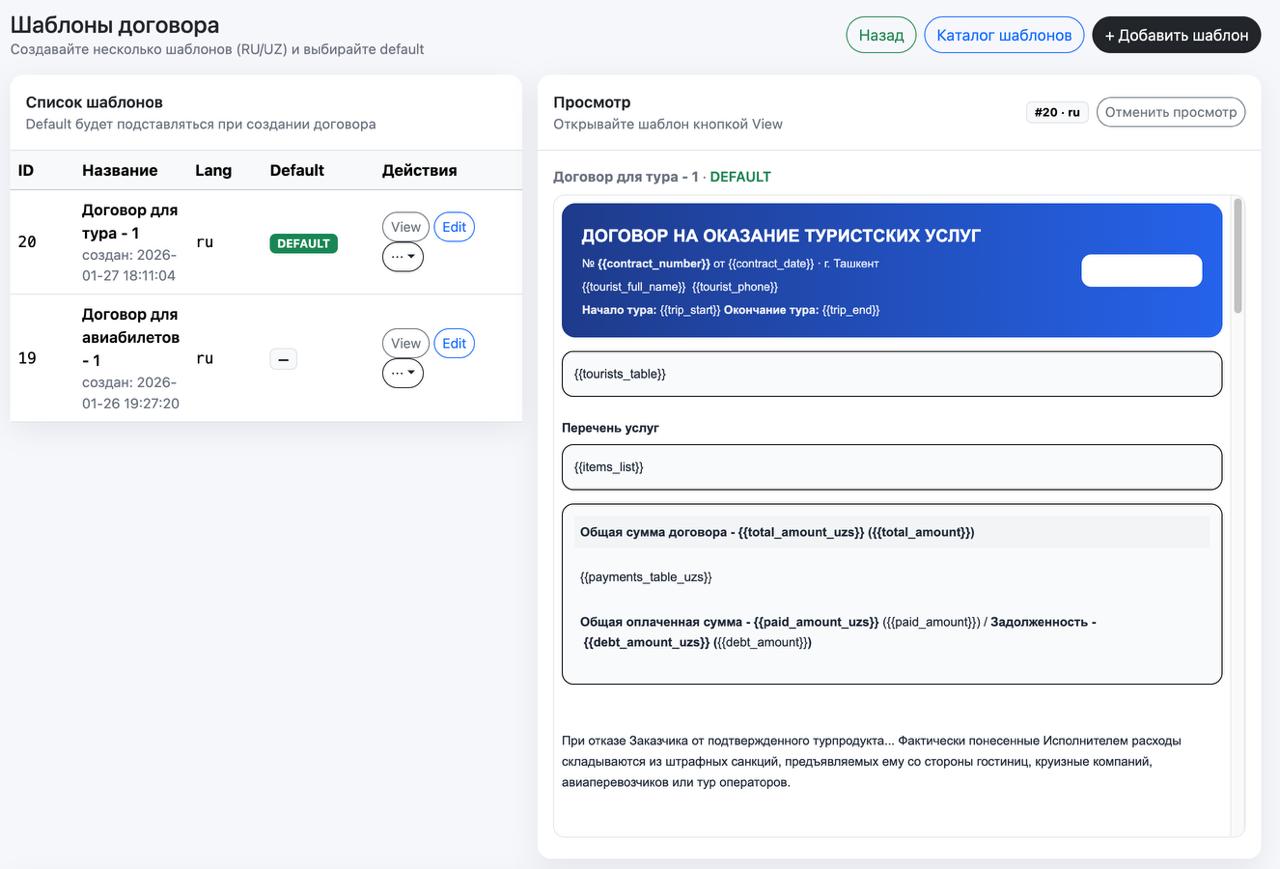This screenshot has height=869, width=1280.
Task: Expand more actions dropdown for template 20
Action: click(403, 257)
